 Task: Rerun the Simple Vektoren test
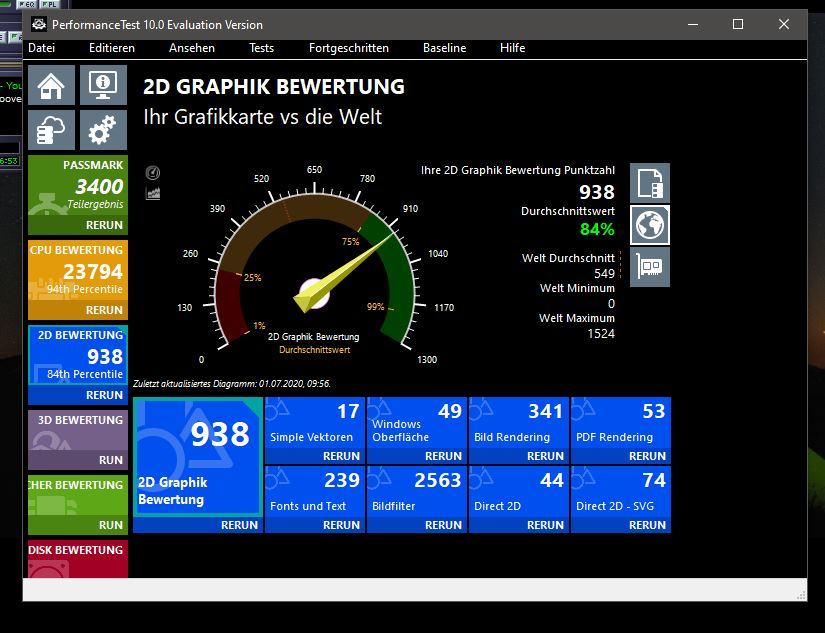[x=341, y=456]
